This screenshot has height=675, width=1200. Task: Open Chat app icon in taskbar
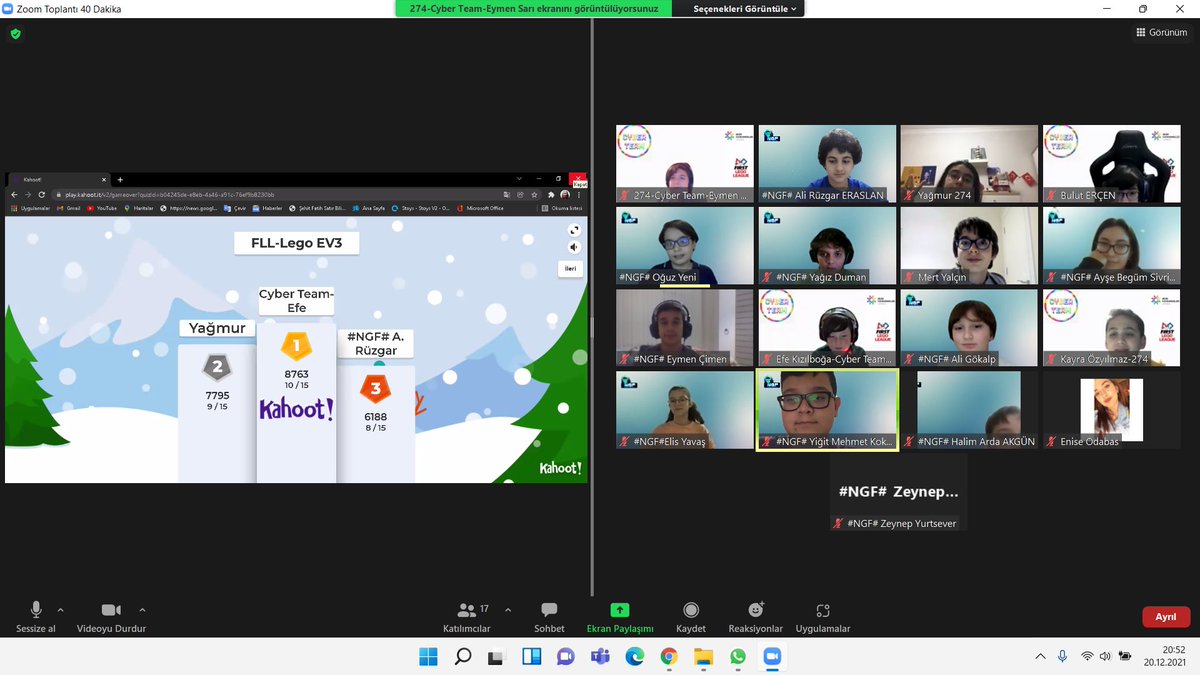[566, 657]
